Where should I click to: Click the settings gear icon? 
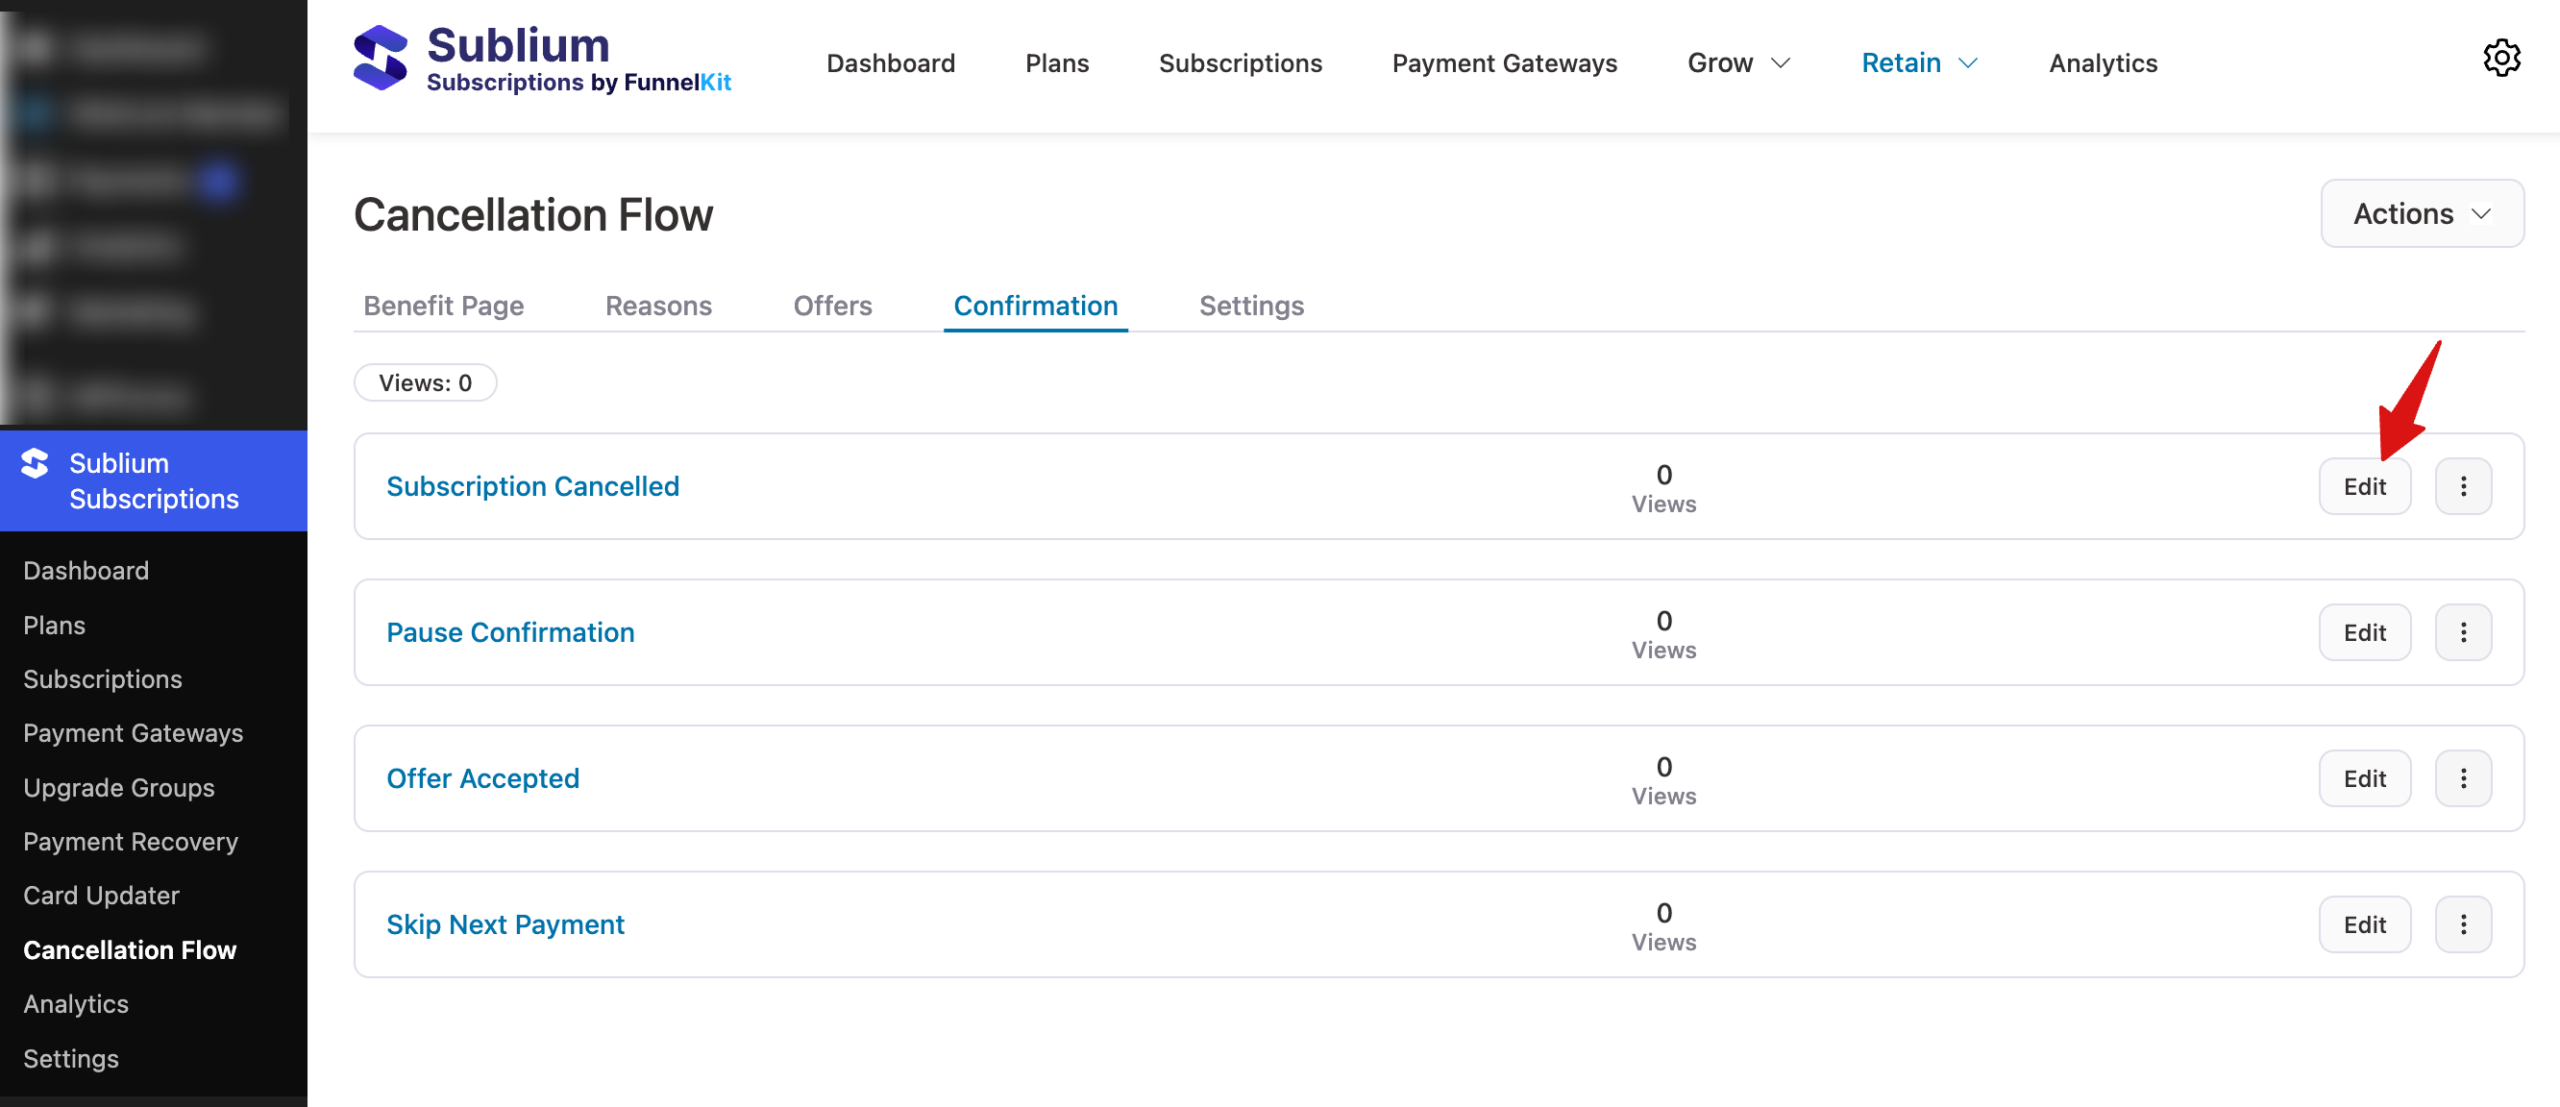click(x=2501, y=58)
